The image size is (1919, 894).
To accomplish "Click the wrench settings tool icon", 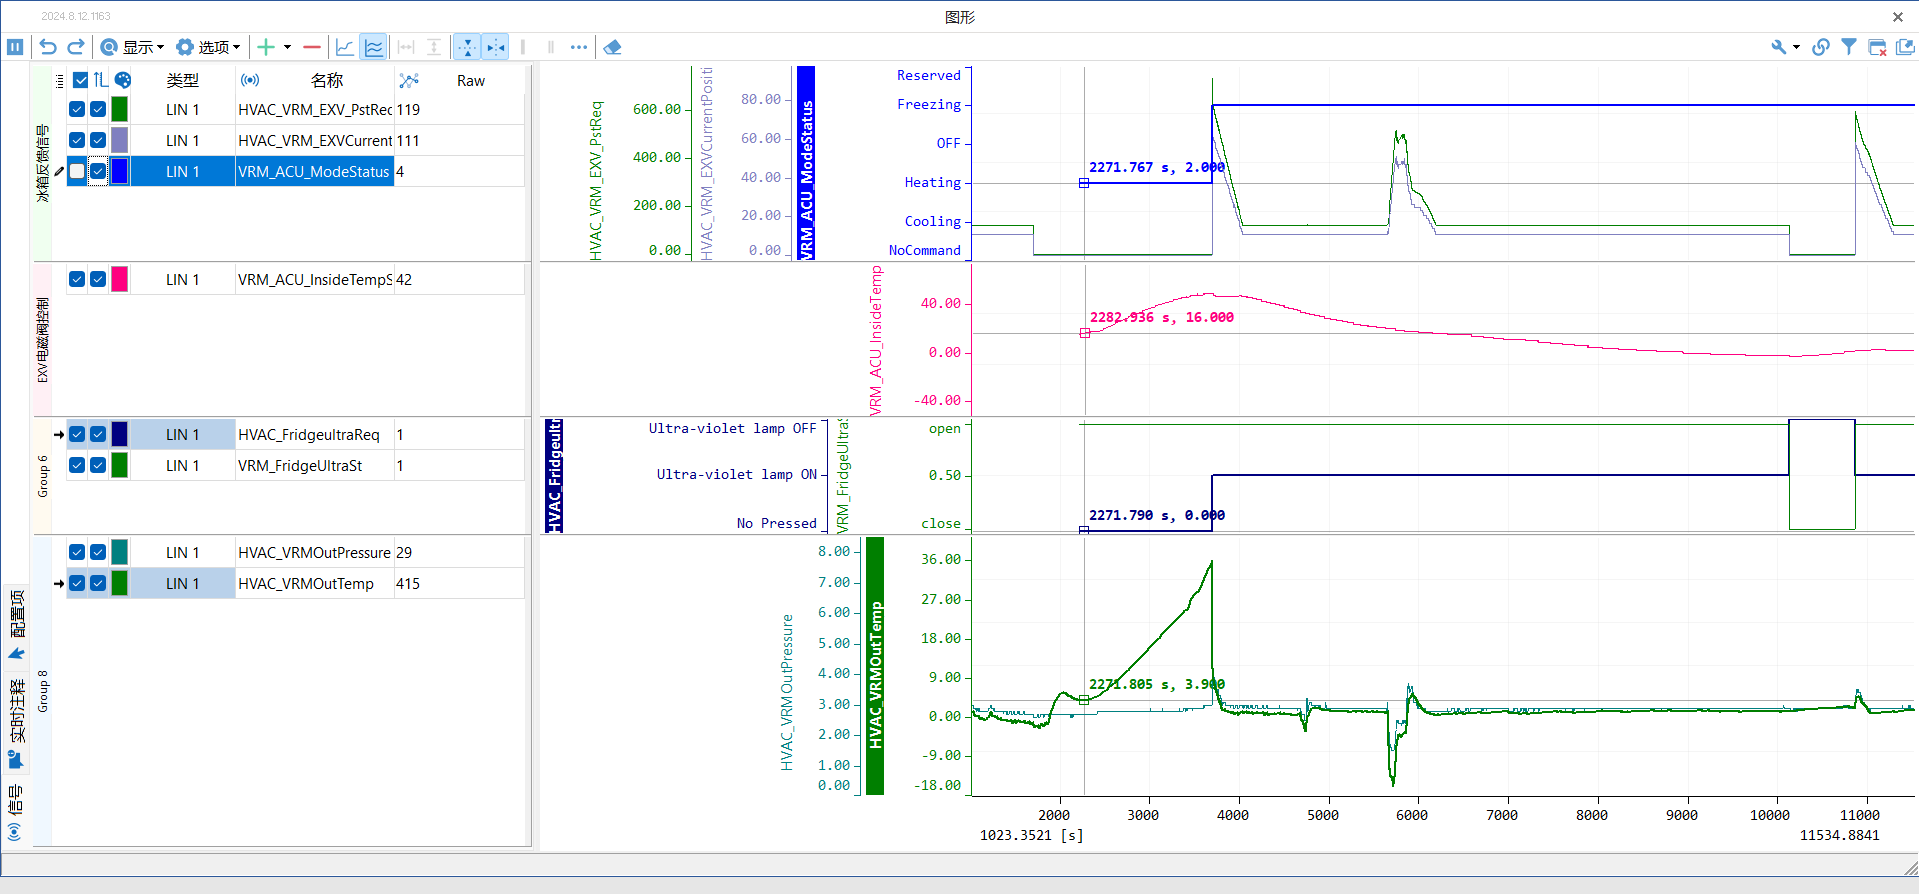I will (x=1778, y=47).
